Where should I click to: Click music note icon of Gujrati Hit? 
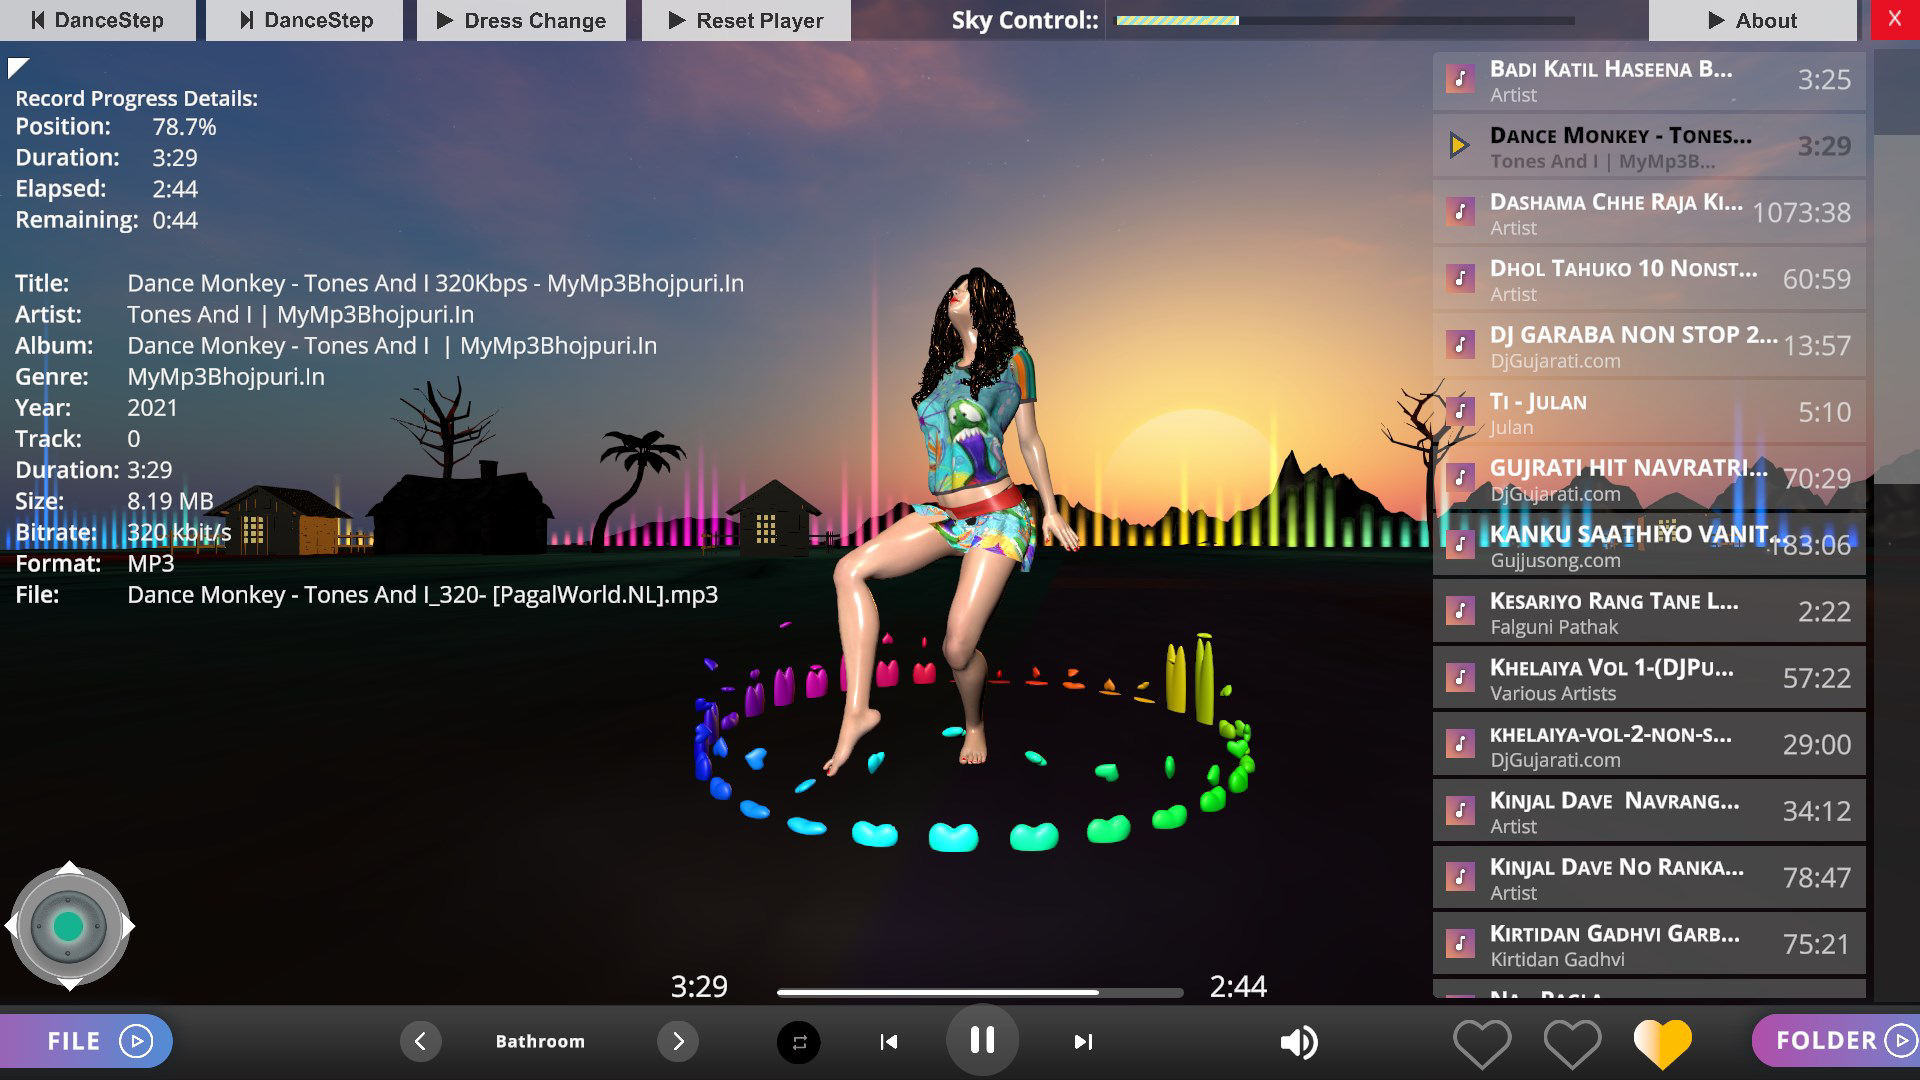pyautogui.click(x=1460, y=478)
